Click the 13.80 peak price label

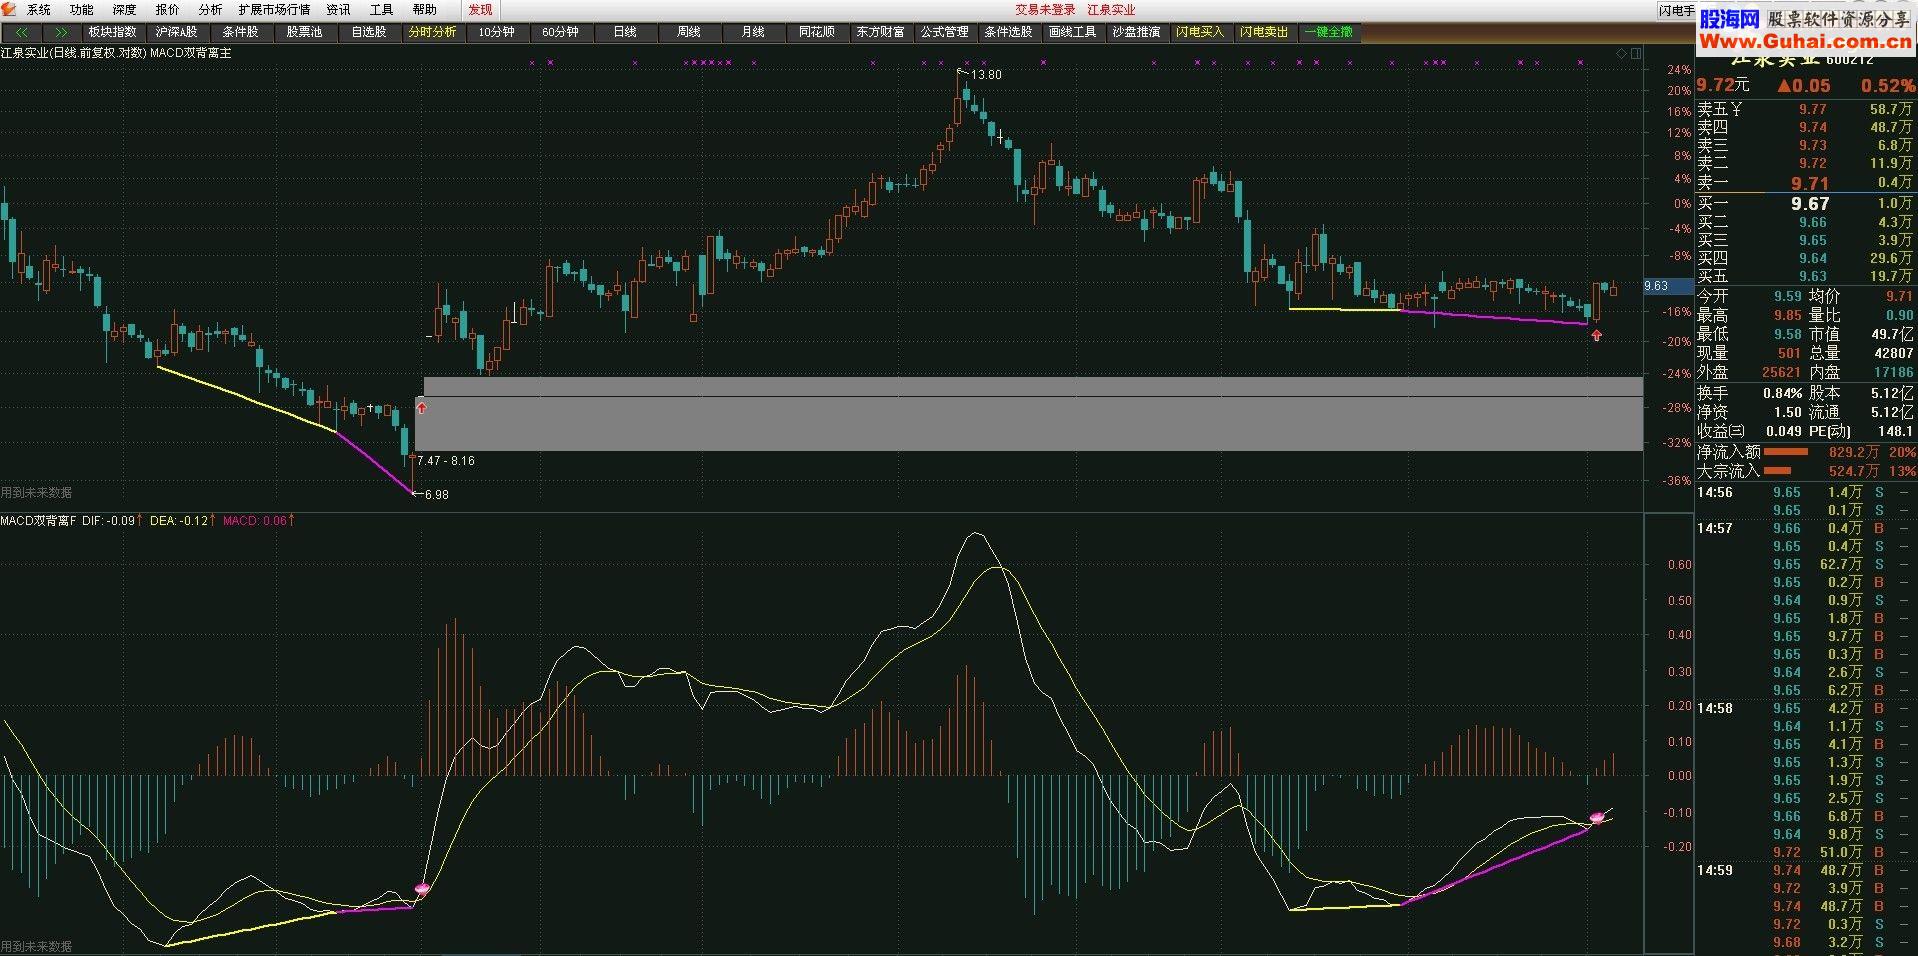click(986, 75)
